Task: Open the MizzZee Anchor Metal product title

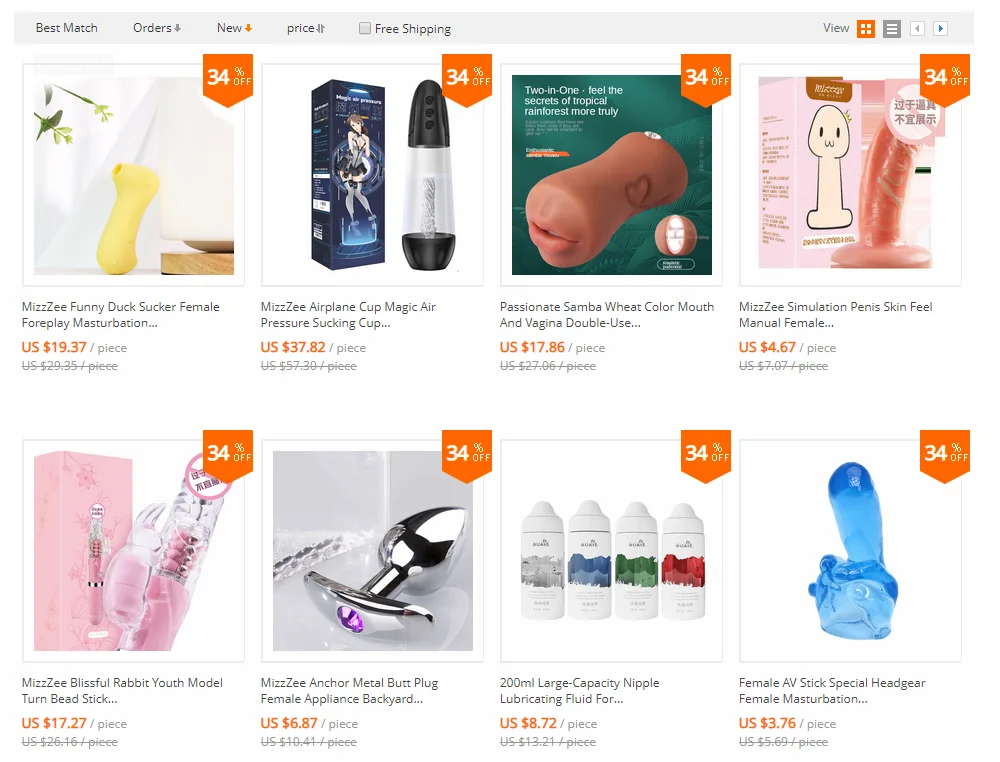Action: tap(349, 691)
